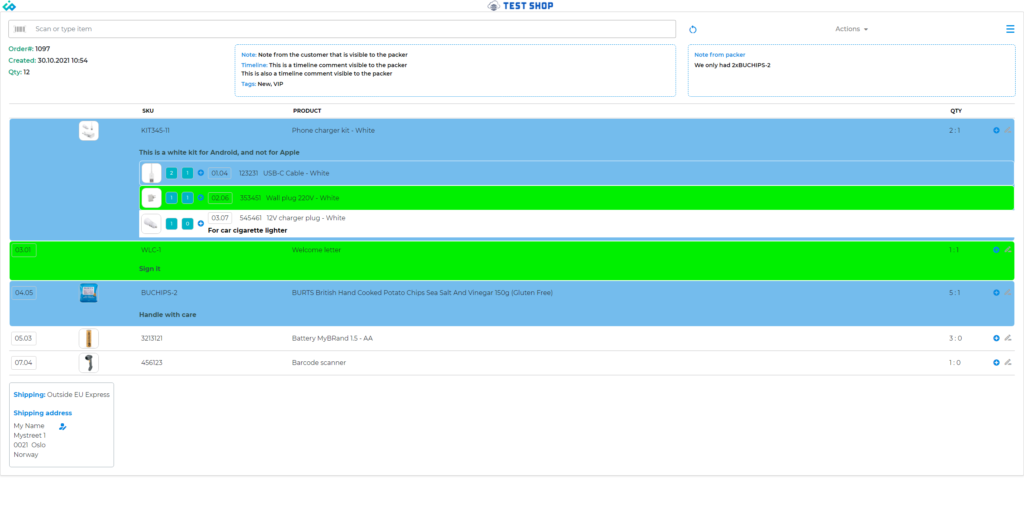
Task: Click the plus icon on the Barcode scanner row
Action: point(996,362)
